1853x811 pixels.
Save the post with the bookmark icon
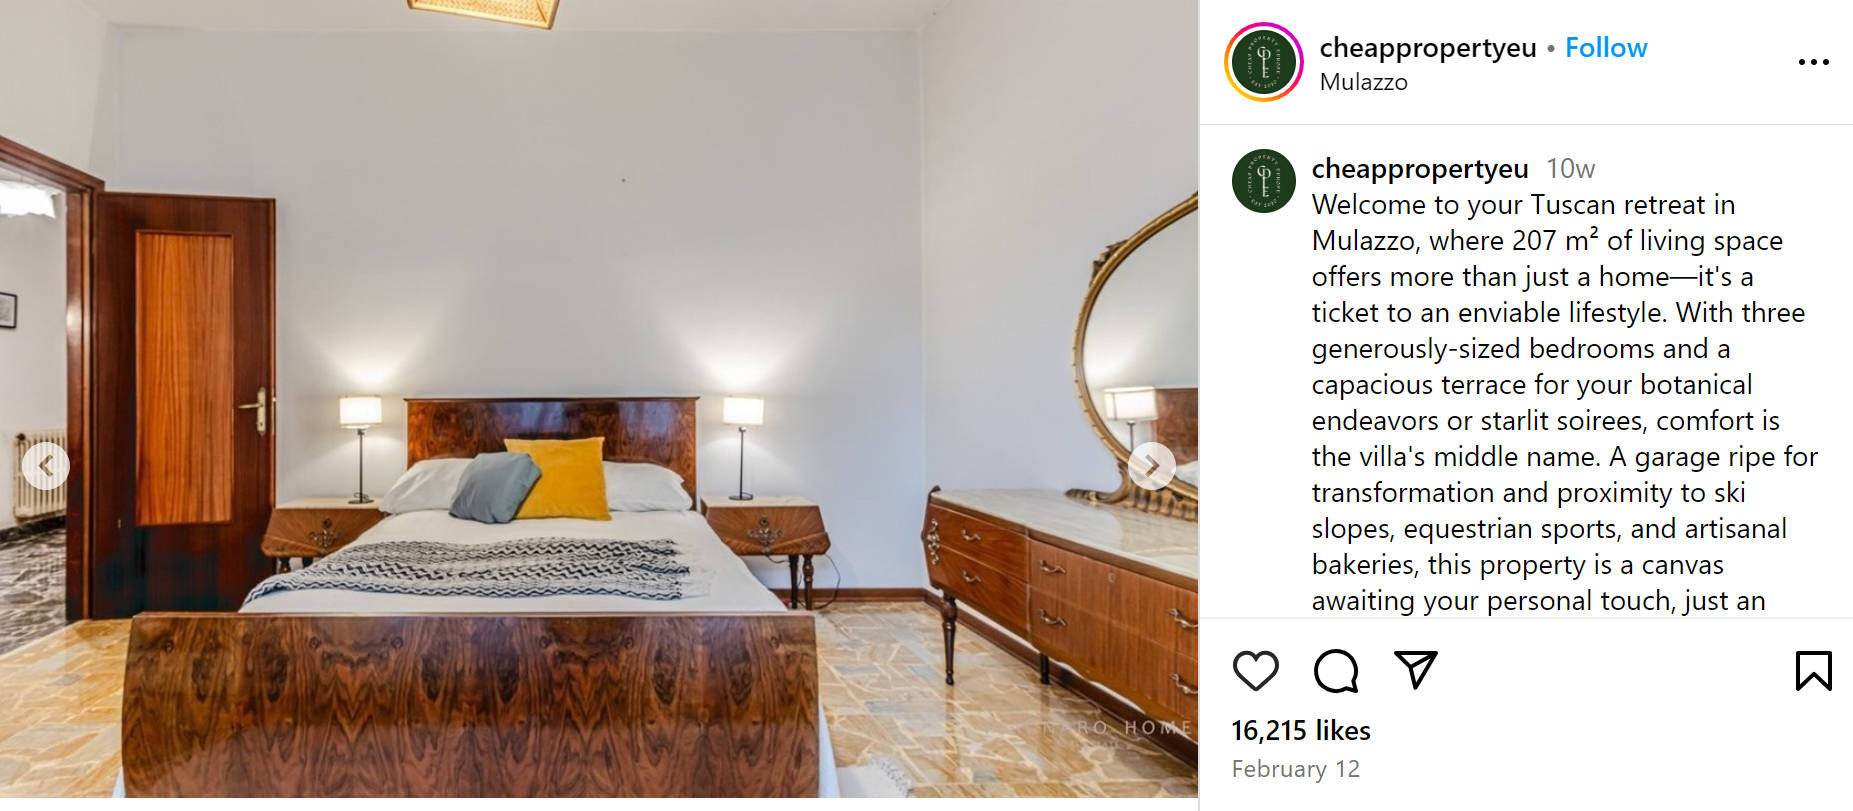click(1813, 670)
